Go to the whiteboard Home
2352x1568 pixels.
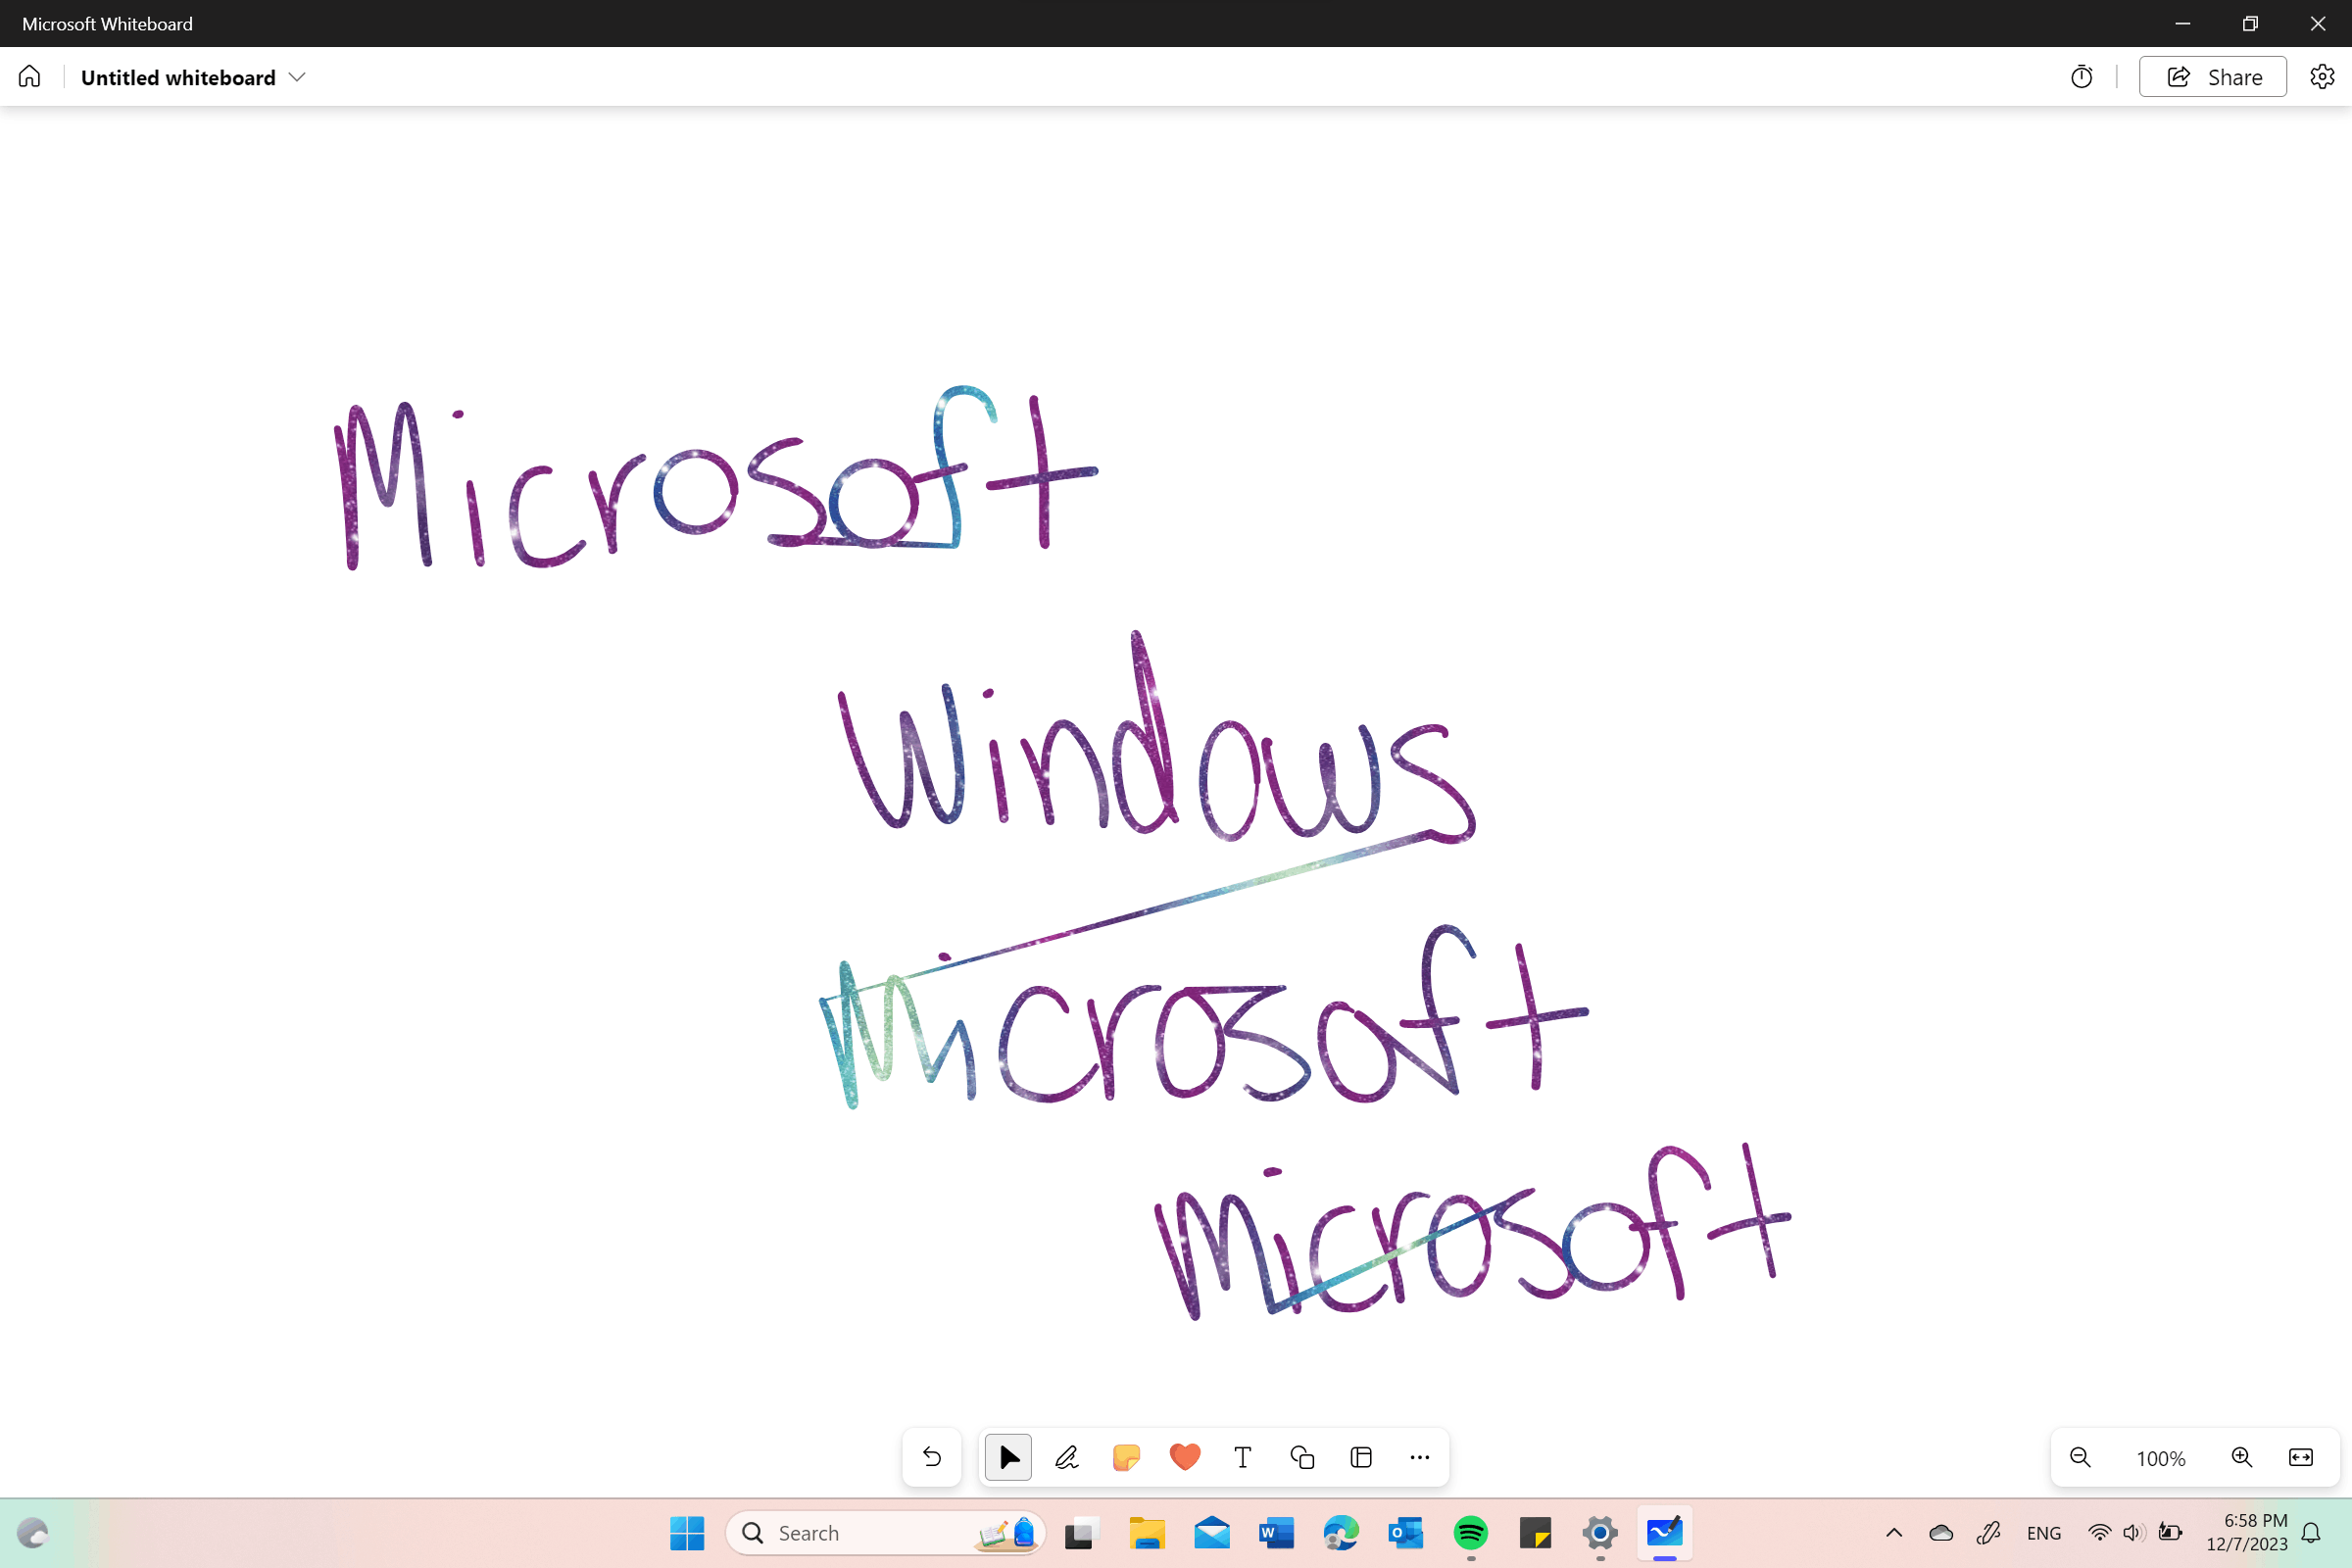[x=30, y=77]
